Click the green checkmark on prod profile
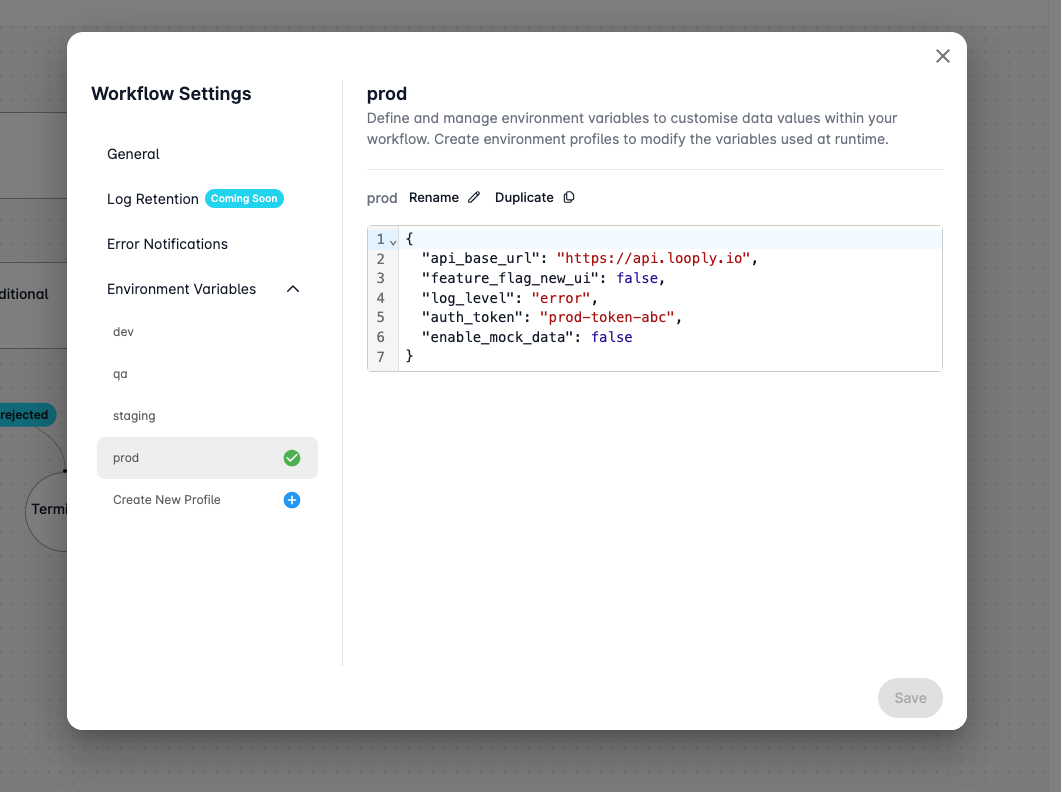The image size is (1061, 792). click(292, 458)
